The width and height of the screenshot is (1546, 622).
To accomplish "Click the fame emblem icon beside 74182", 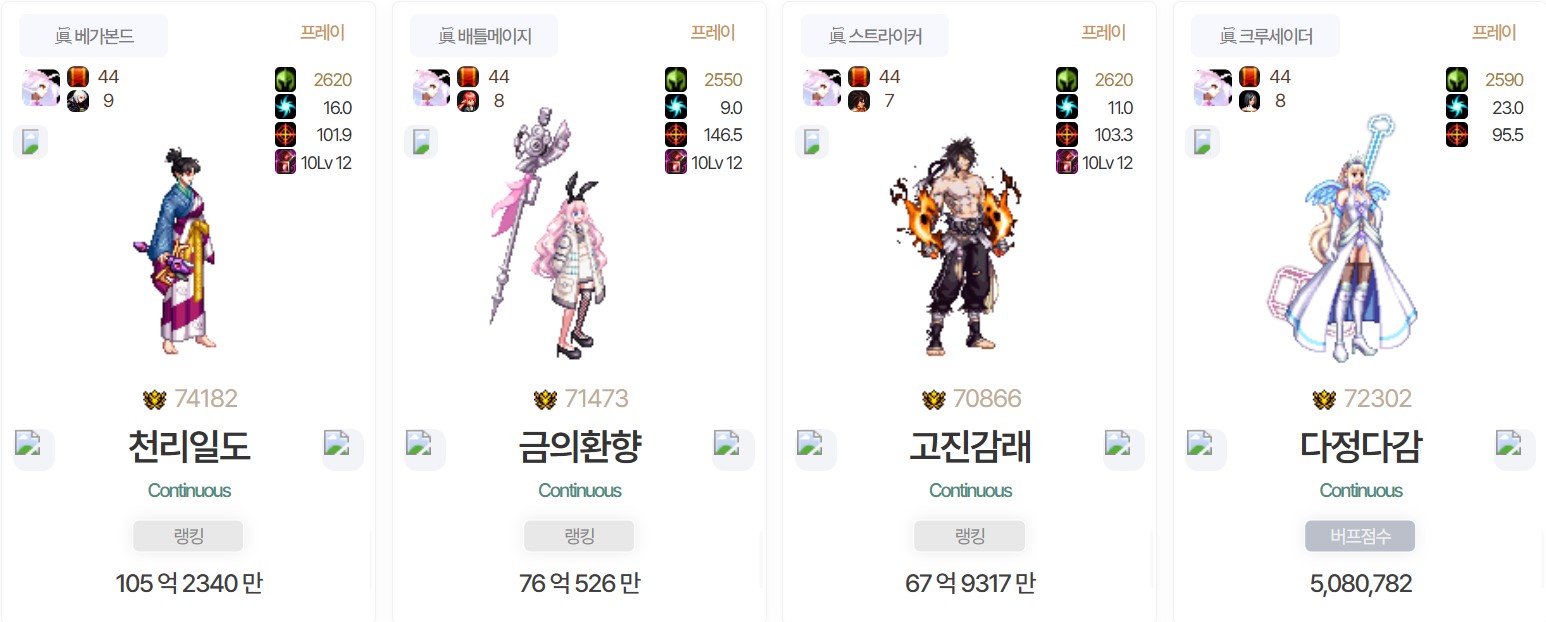I will [x=154, y=400].
